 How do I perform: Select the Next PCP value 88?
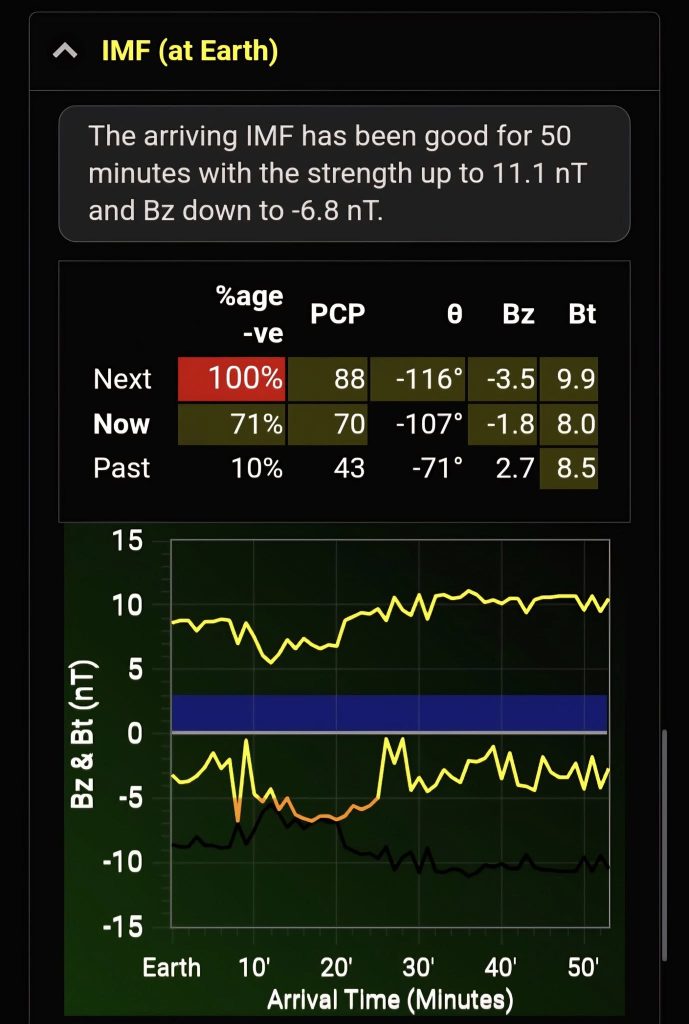pos(328,379)
